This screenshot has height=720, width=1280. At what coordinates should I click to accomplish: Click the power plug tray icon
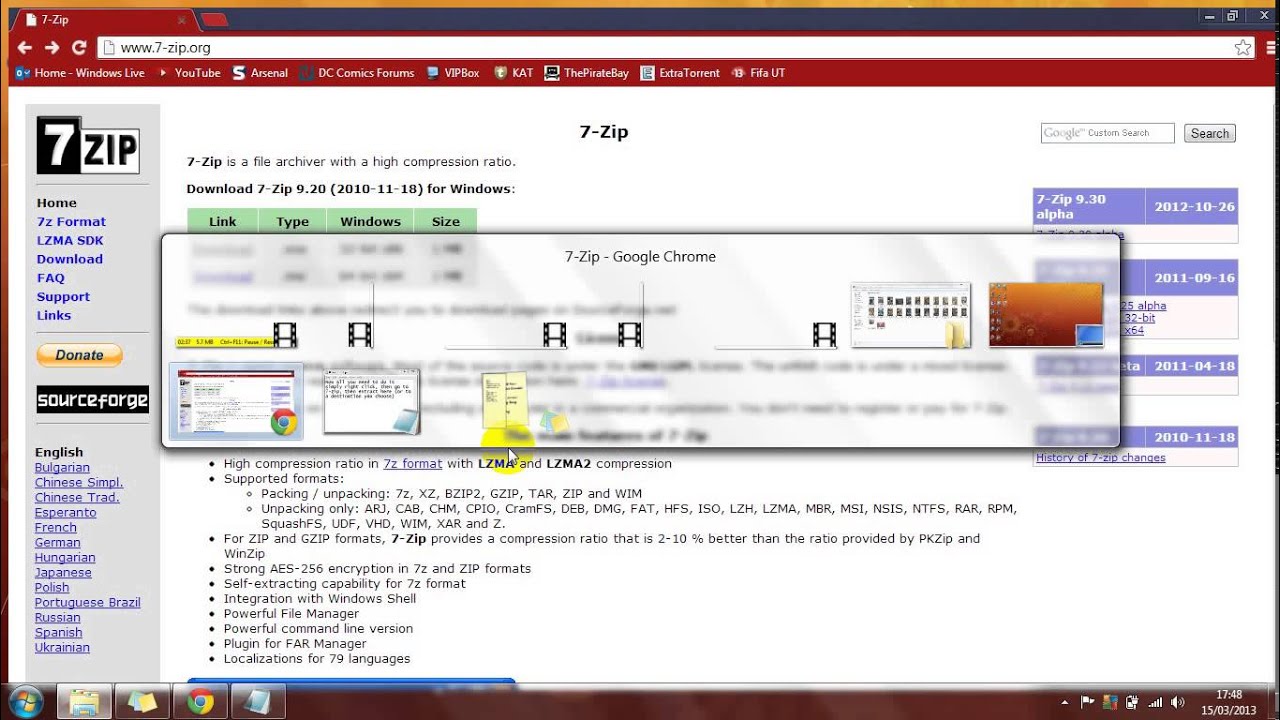pos(1132,702)
